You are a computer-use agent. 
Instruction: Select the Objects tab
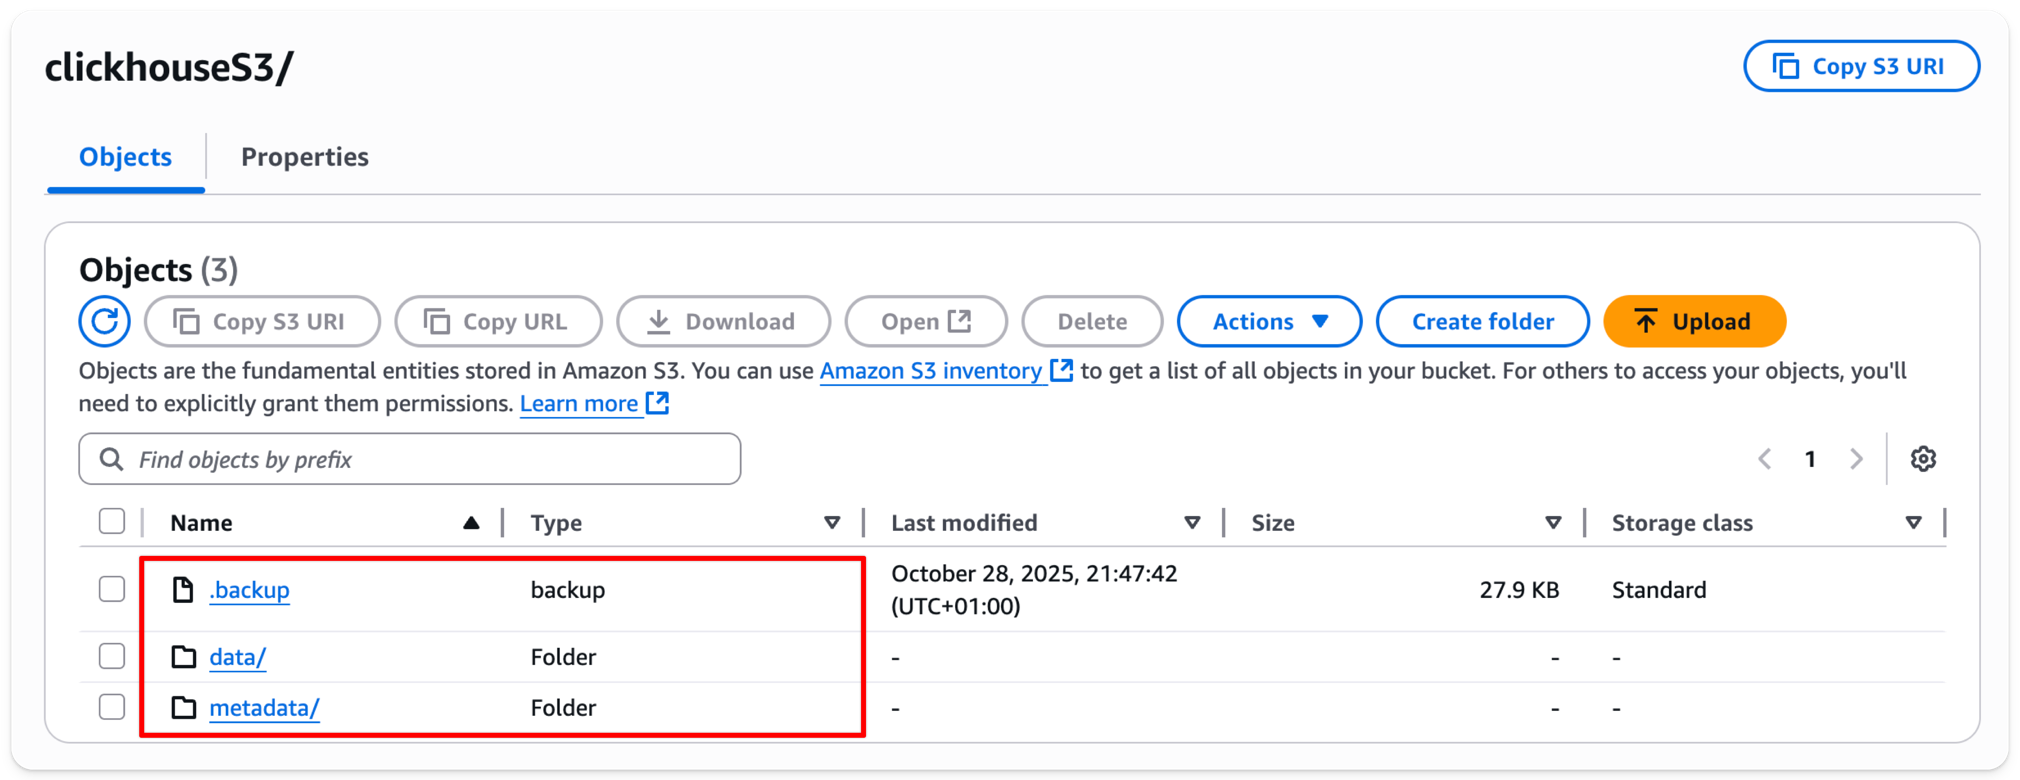click(125, 157)
